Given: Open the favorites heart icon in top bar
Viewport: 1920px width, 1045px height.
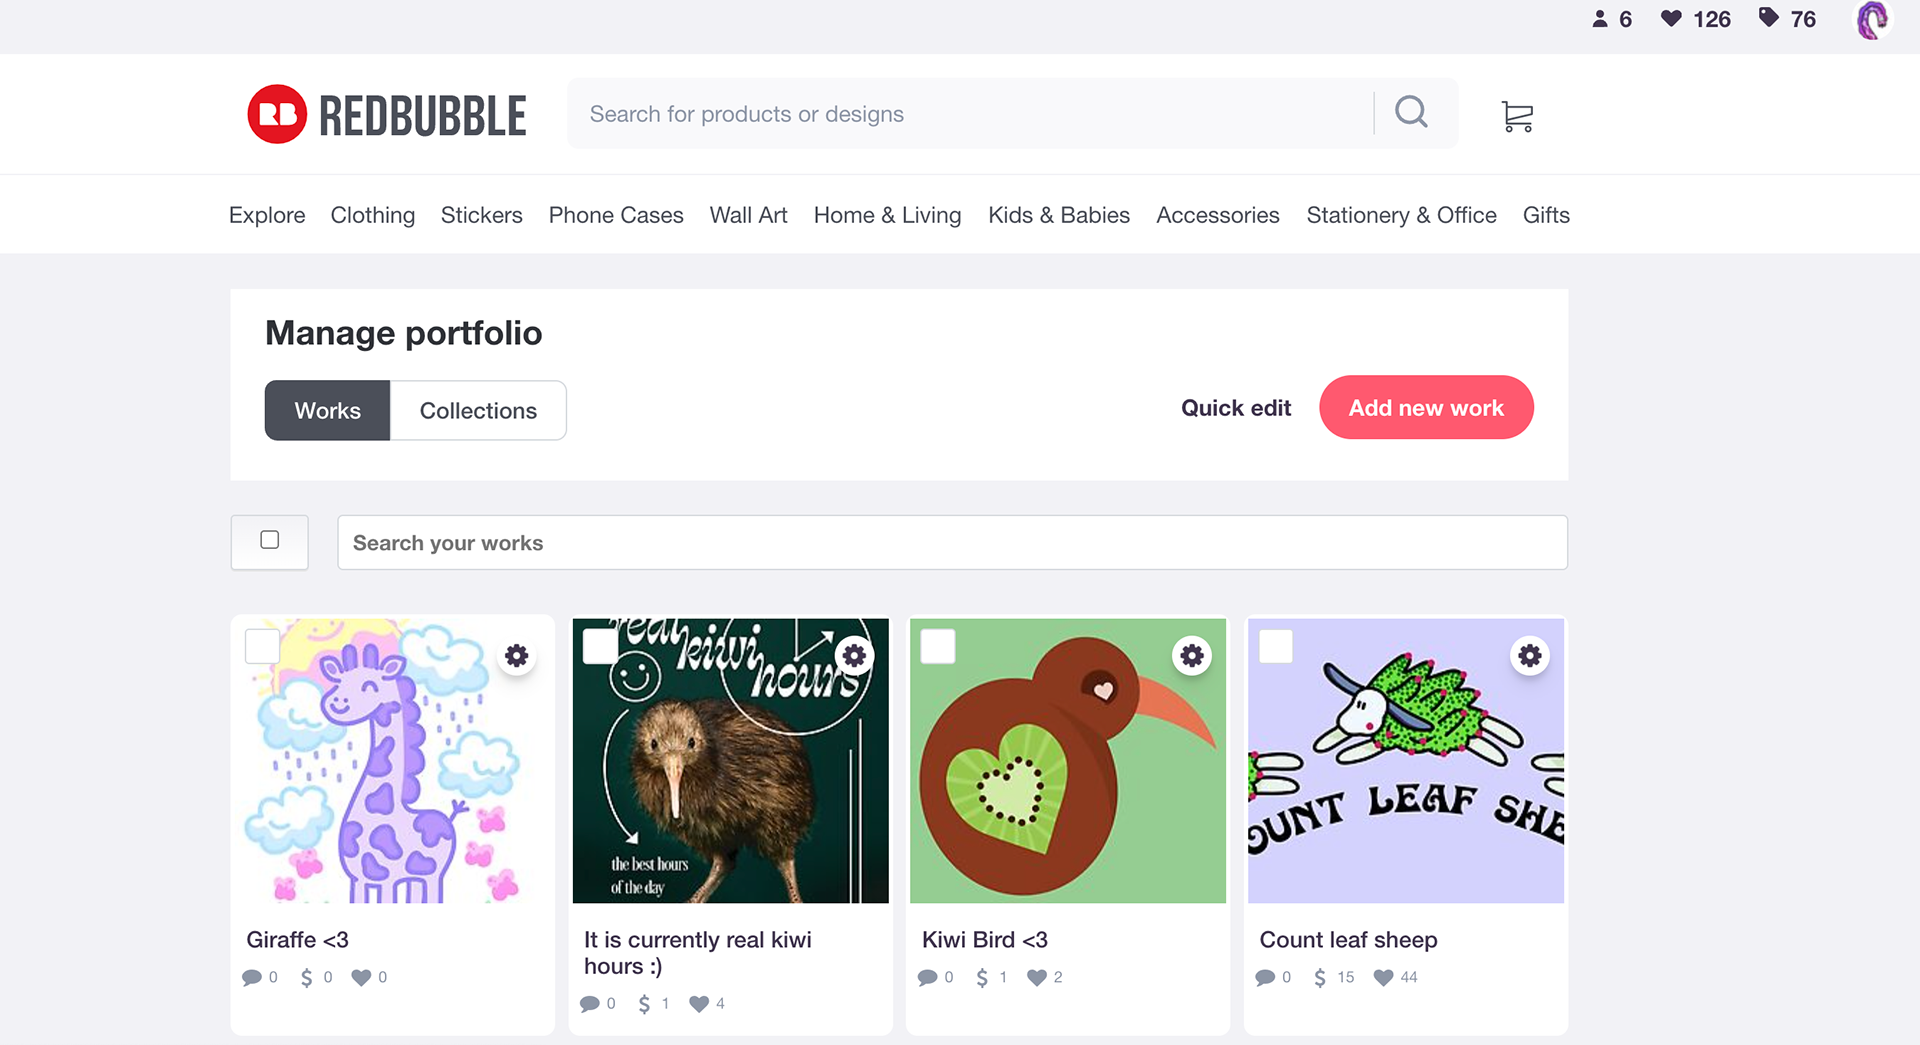Looking at the screenshot, I should (x=1671, y=19).
